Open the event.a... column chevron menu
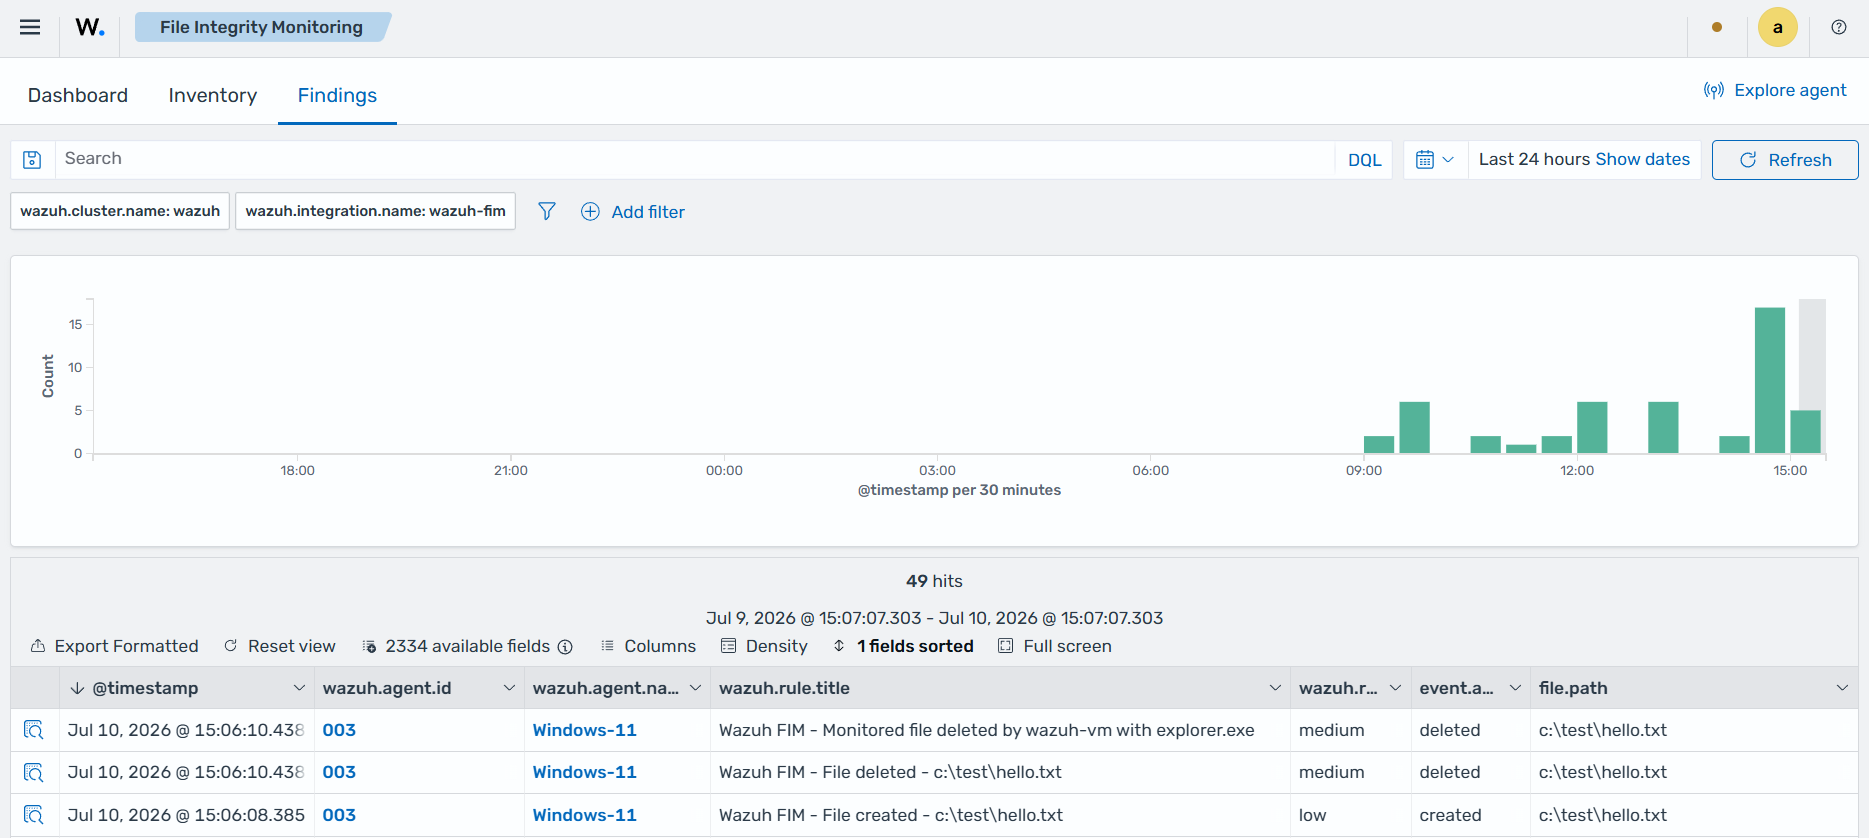This screenshot has width=1869, height=838. pos(1515,688)
